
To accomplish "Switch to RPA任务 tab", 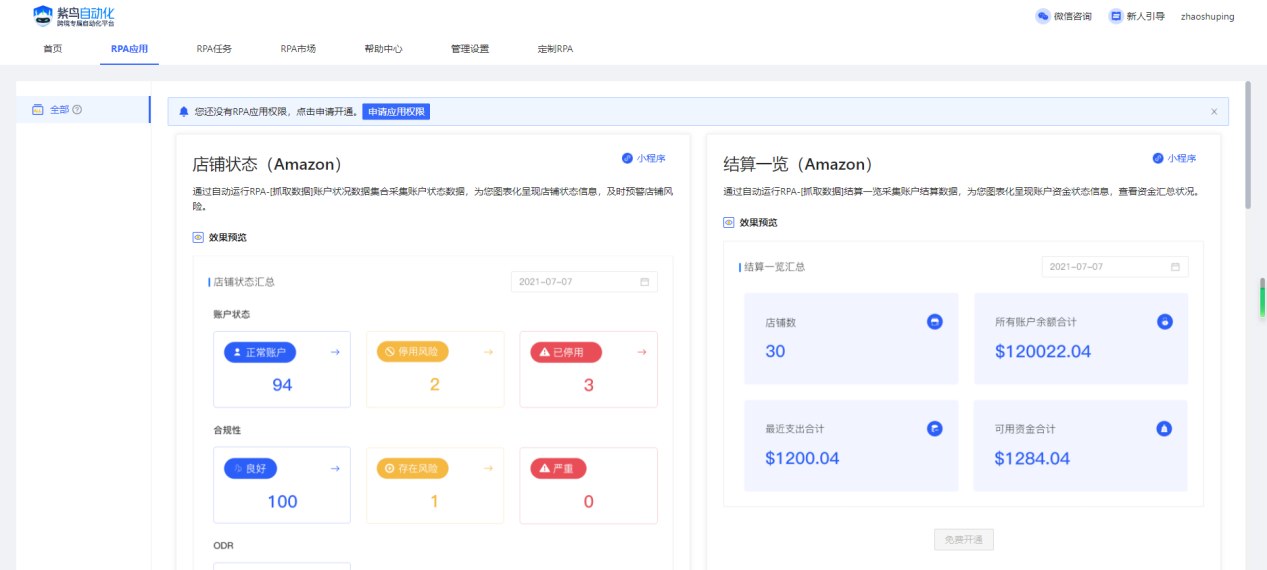I will tap(214, 48).
